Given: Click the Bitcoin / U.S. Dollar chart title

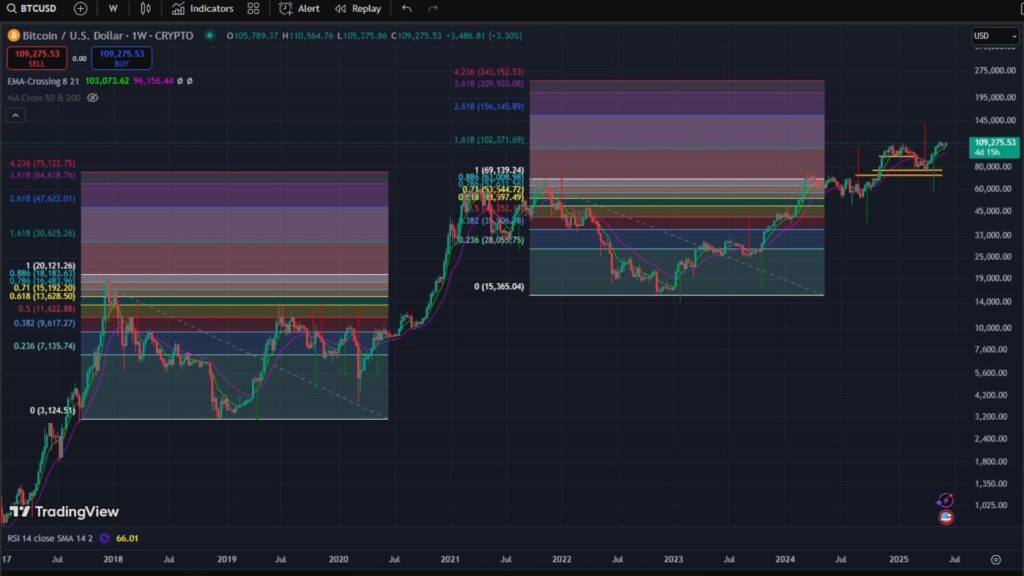Looking at the screenshot, I should tap(108, 35).
